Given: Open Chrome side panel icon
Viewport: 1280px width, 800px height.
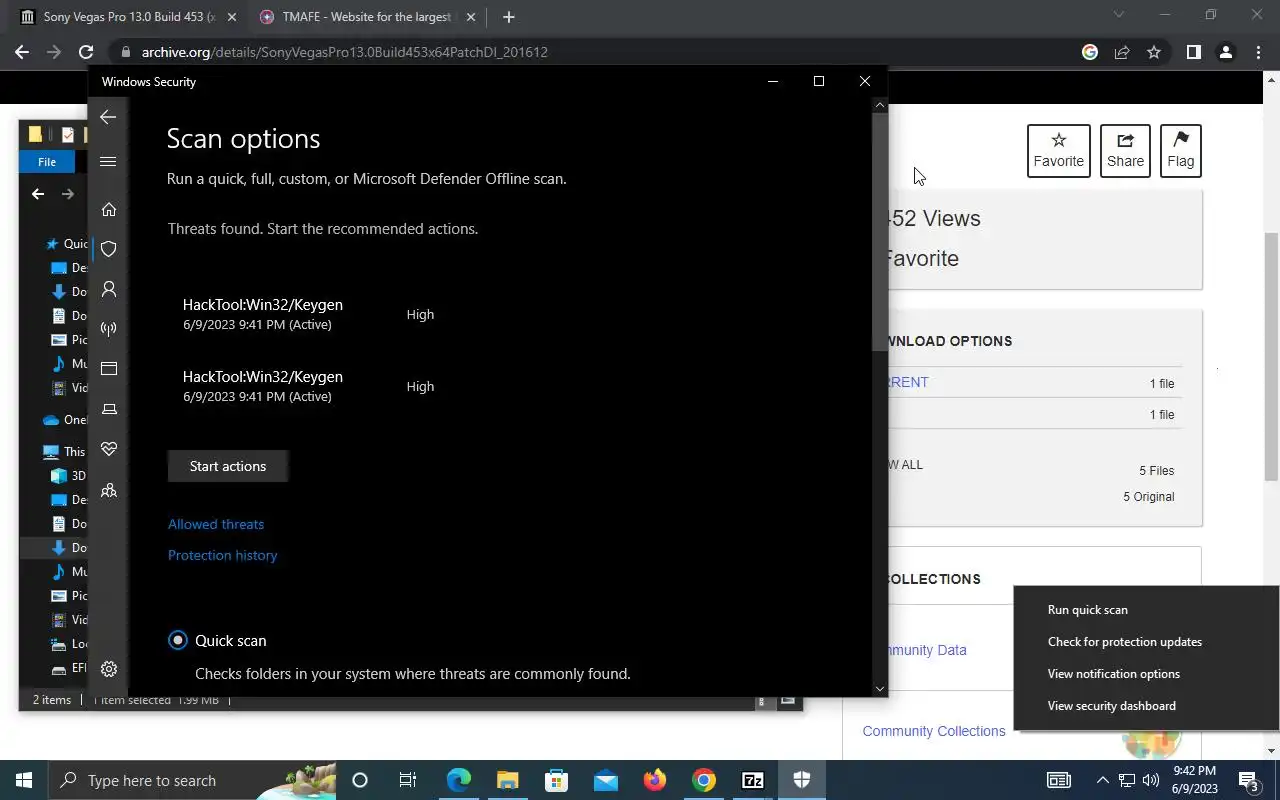Looking at the screenshot, I should (1193, 52).
